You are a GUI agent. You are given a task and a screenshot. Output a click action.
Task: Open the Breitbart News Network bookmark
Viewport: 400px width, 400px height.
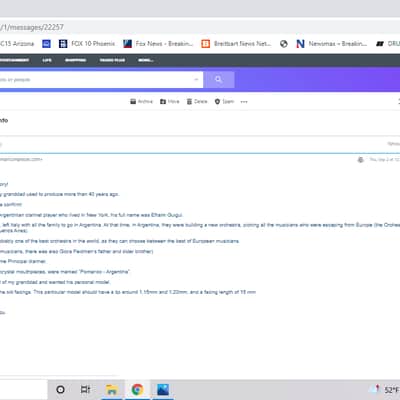point(236,44)
